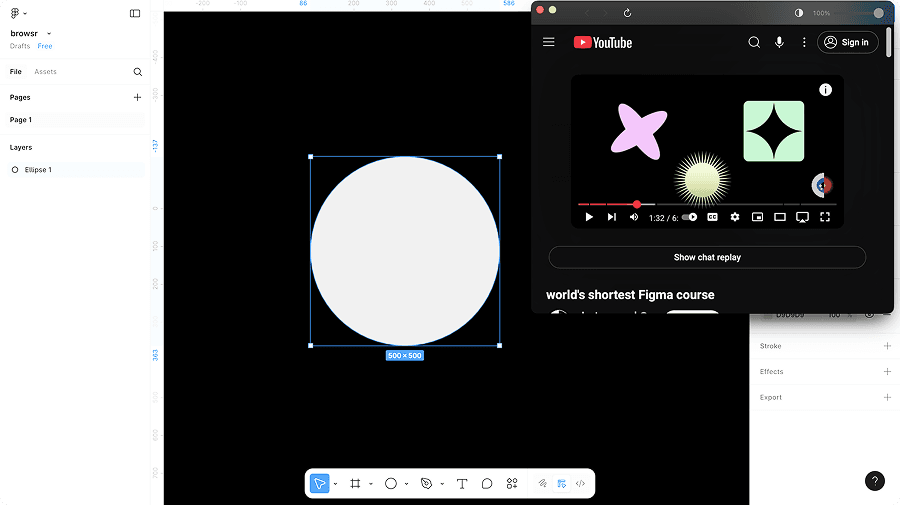Search layers with magnifier icon
900x505 pixels.
(x=138, y=72)
